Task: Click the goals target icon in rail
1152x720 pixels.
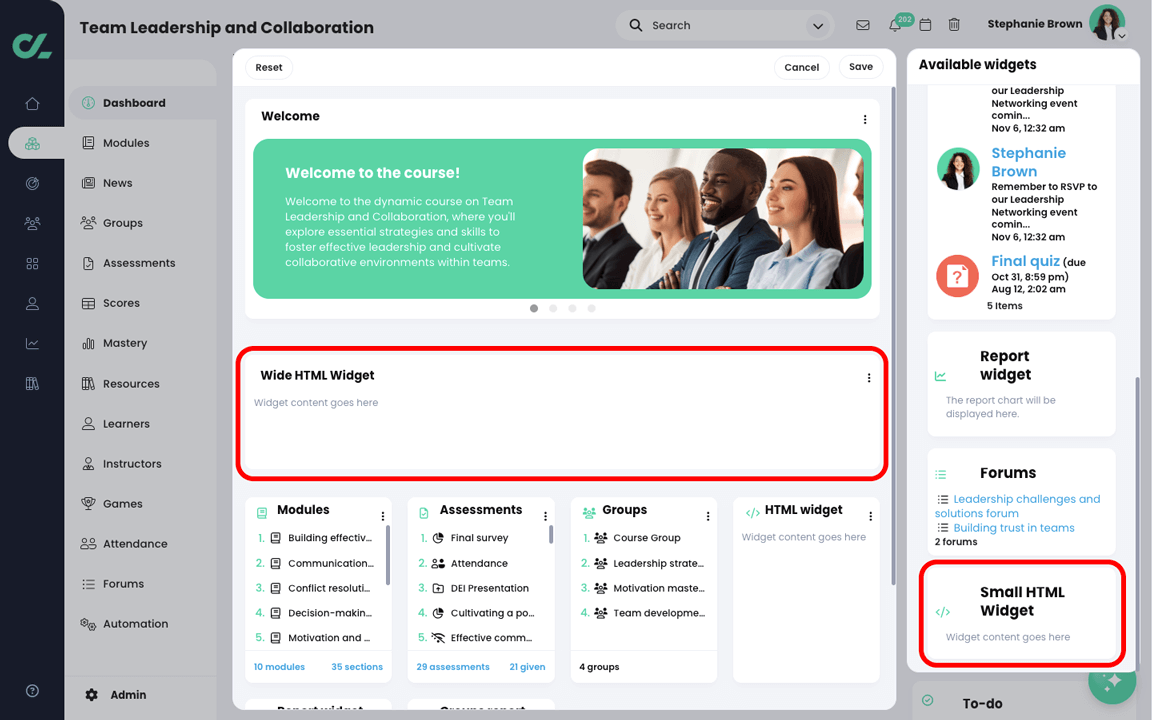Action: click(32, 184)
